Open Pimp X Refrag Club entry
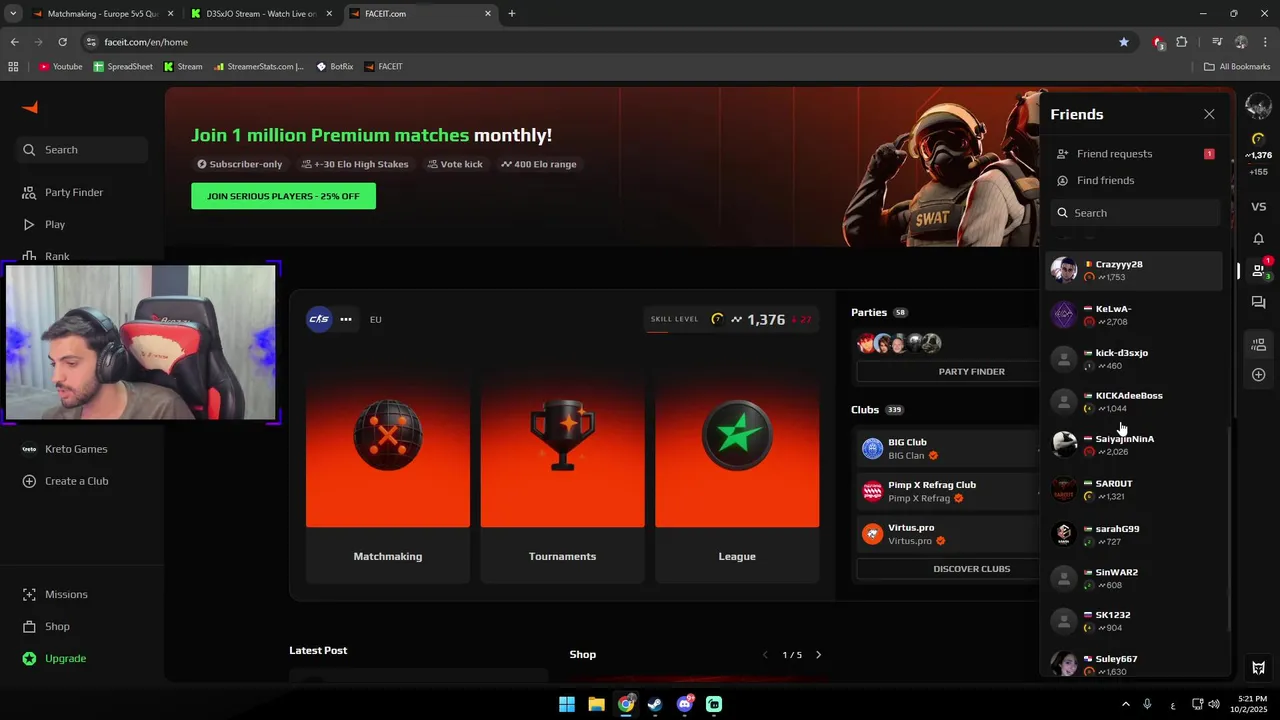1280x720 pixels. [x=948, y=492]
